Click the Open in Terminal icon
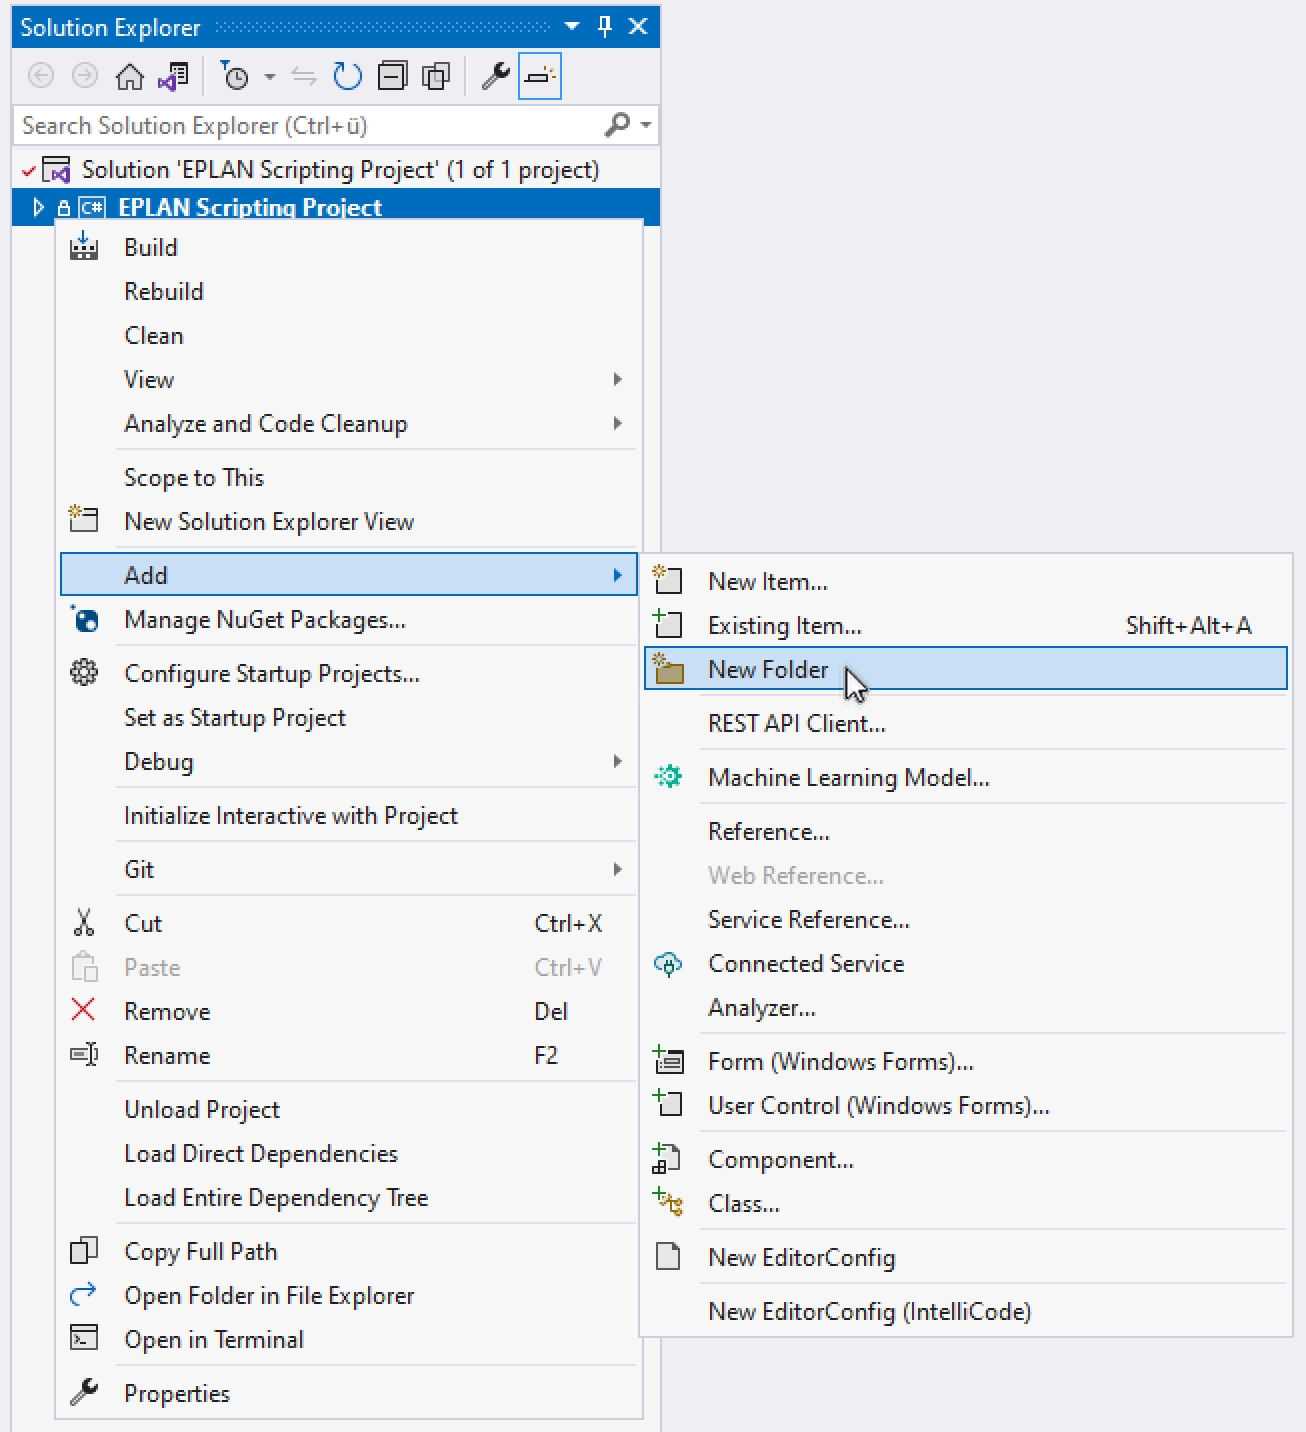The height and width of the screenshot is (1432, 1306). point(84,1338)
